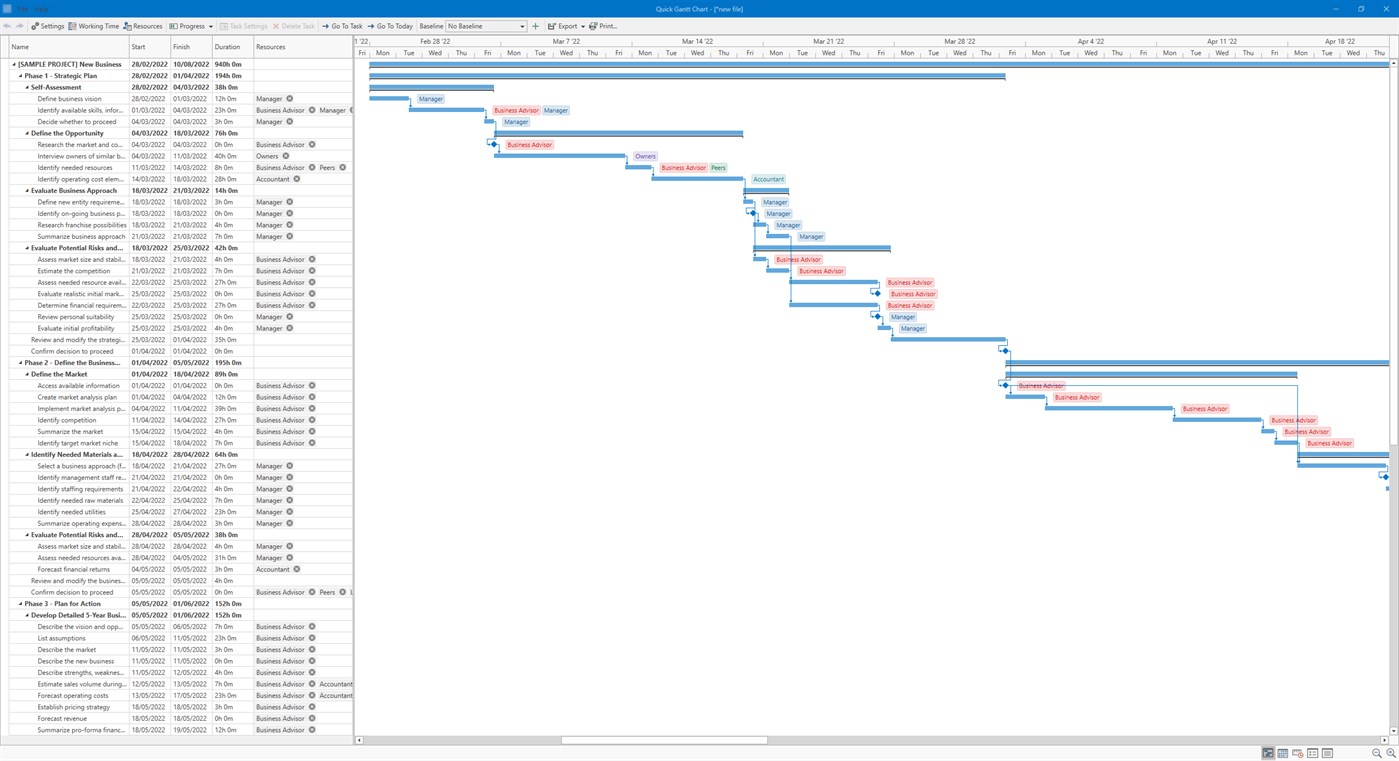Click the Print icon in the toolbar
Image resolution: width=1399 pixels, height=761 pixels.
coord(604,26)
